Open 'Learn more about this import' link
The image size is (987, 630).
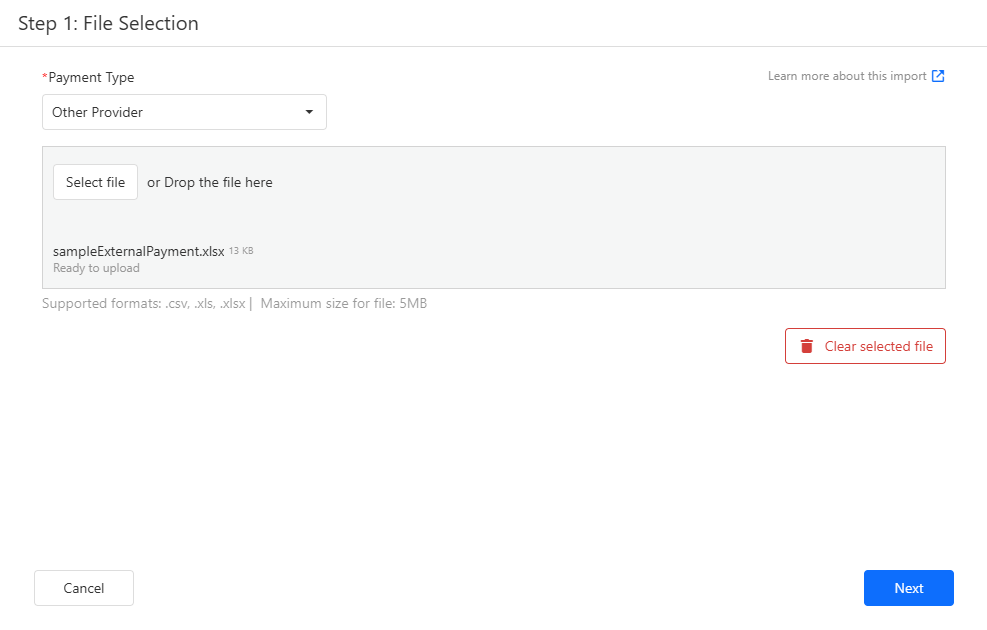point(847,76)
